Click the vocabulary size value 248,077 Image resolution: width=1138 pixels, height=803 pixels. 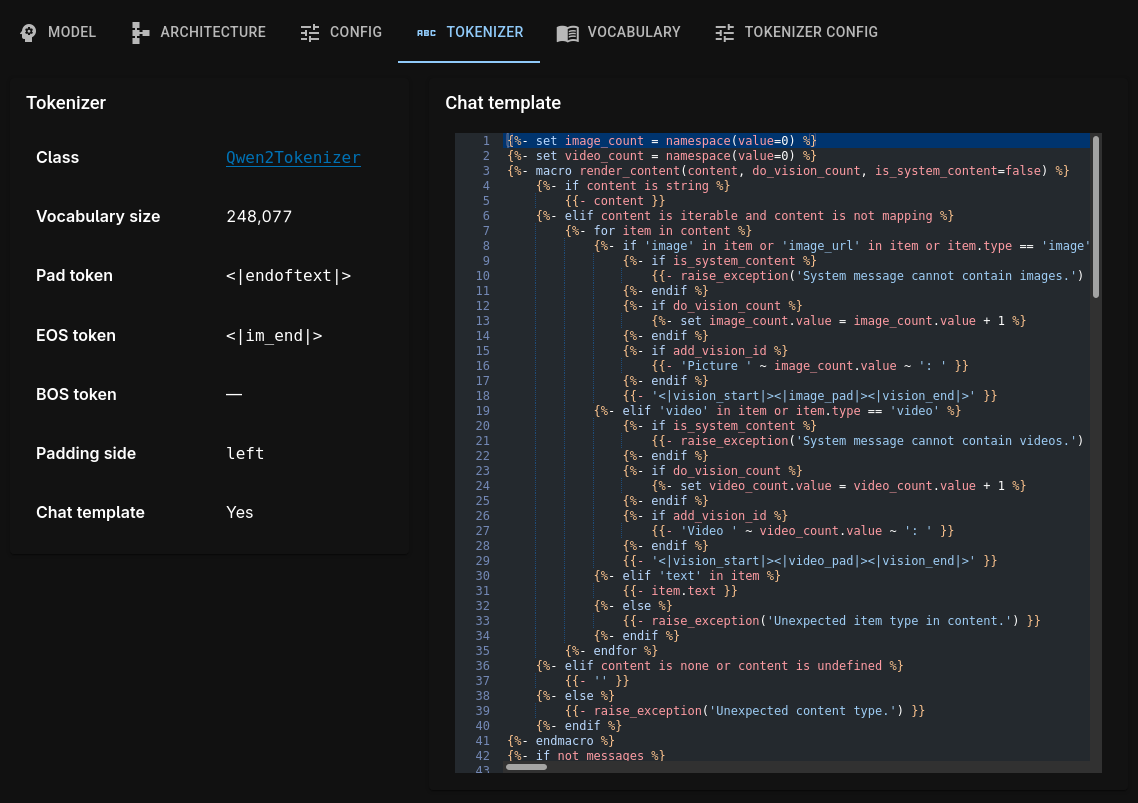point(259,216)
